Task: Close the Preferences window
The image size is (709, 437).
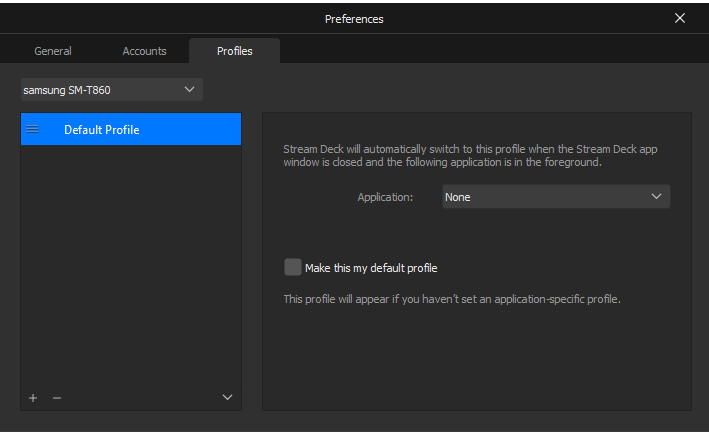Action: [x=680, y=18]
